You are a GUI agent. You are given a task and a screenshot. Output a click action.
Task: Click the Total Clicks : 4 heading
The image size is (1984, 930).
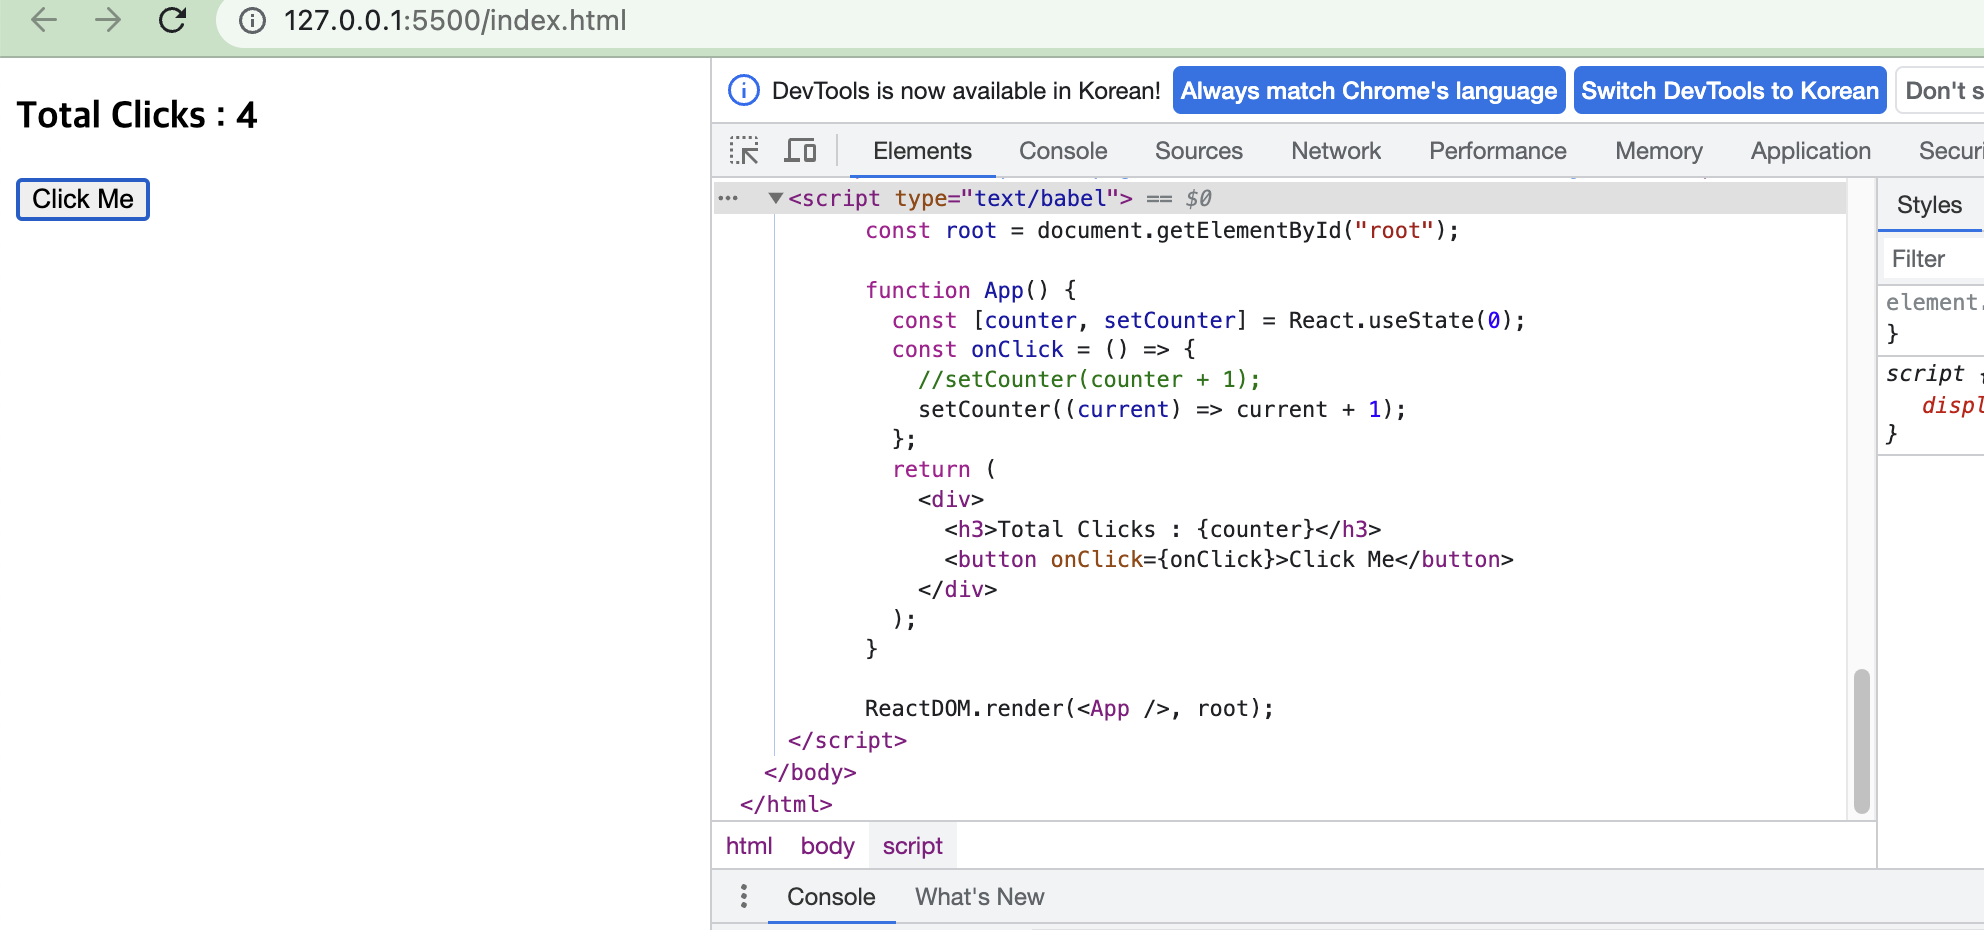(137, 115)
